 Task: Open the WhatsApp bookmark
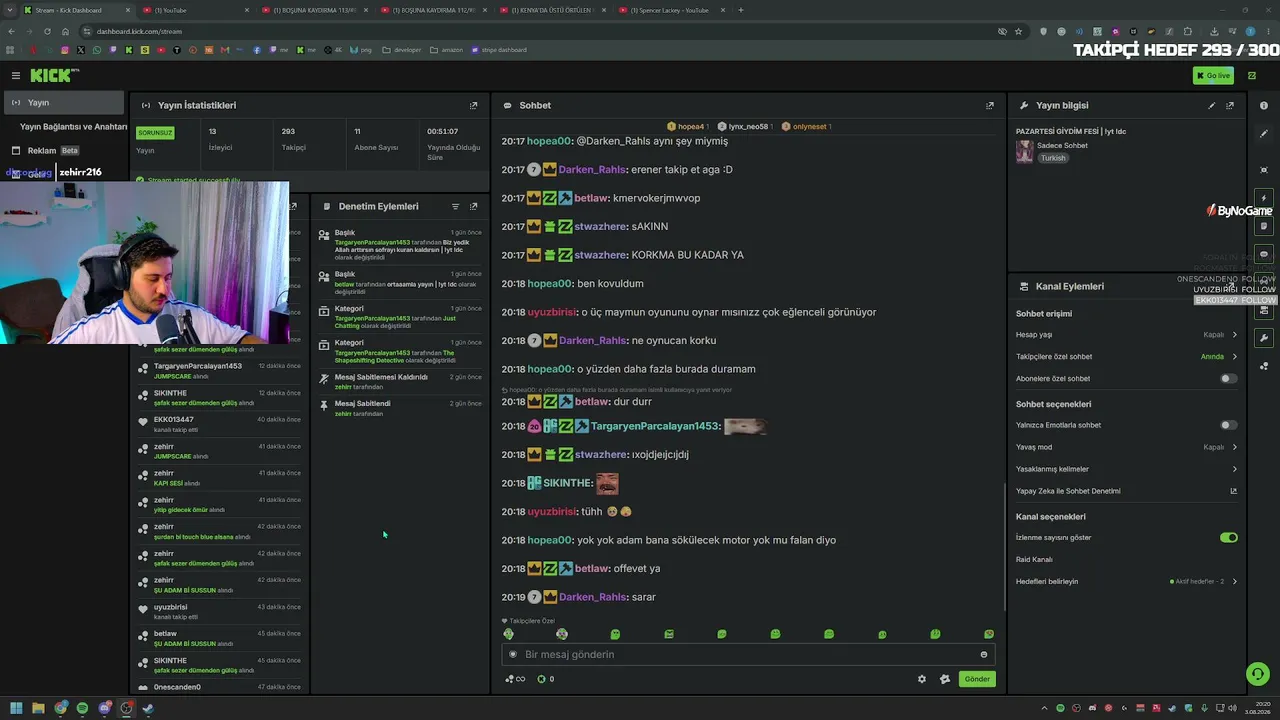point(97,49)
